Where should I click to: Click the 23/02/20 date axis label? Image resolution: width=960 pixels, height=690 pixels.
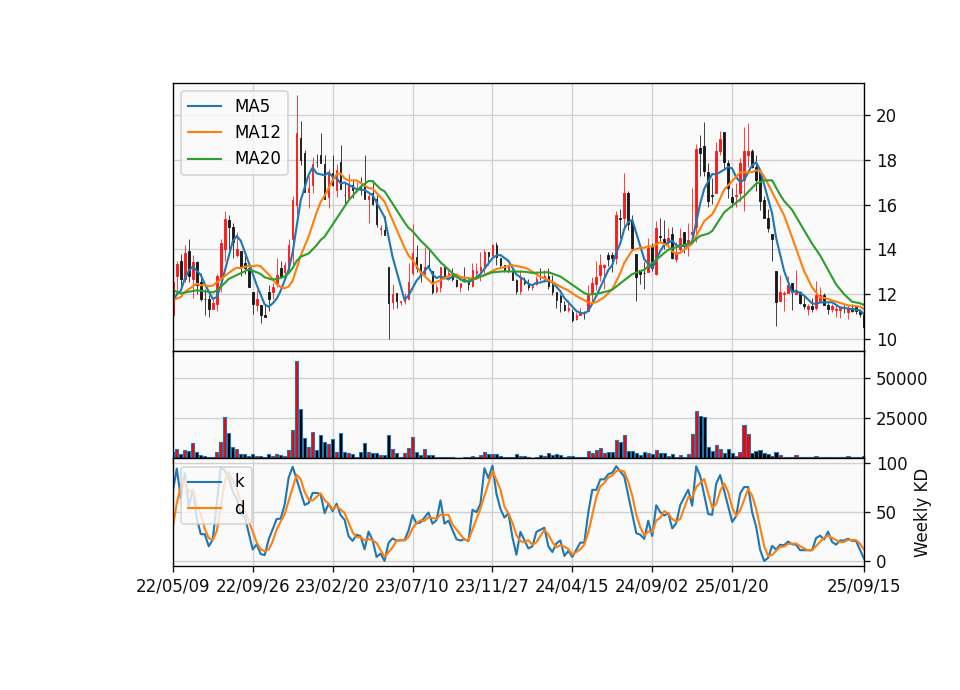pyautogui.click(x=332, y=587)
